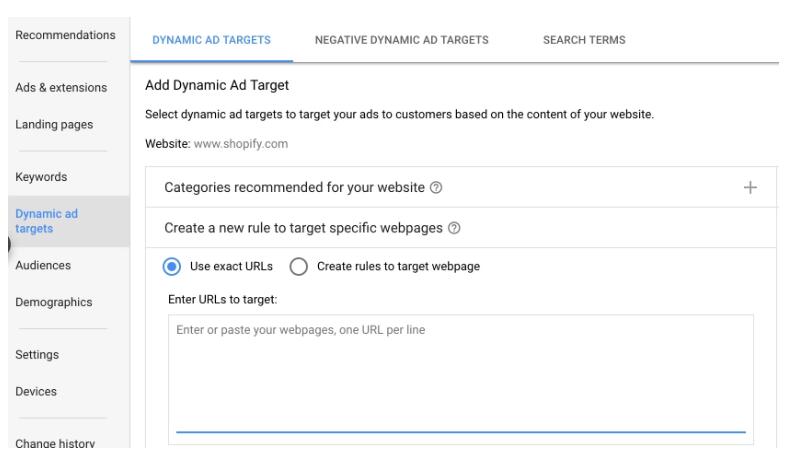
Task: Click the URLs to target text area
Action: point(460,375)
